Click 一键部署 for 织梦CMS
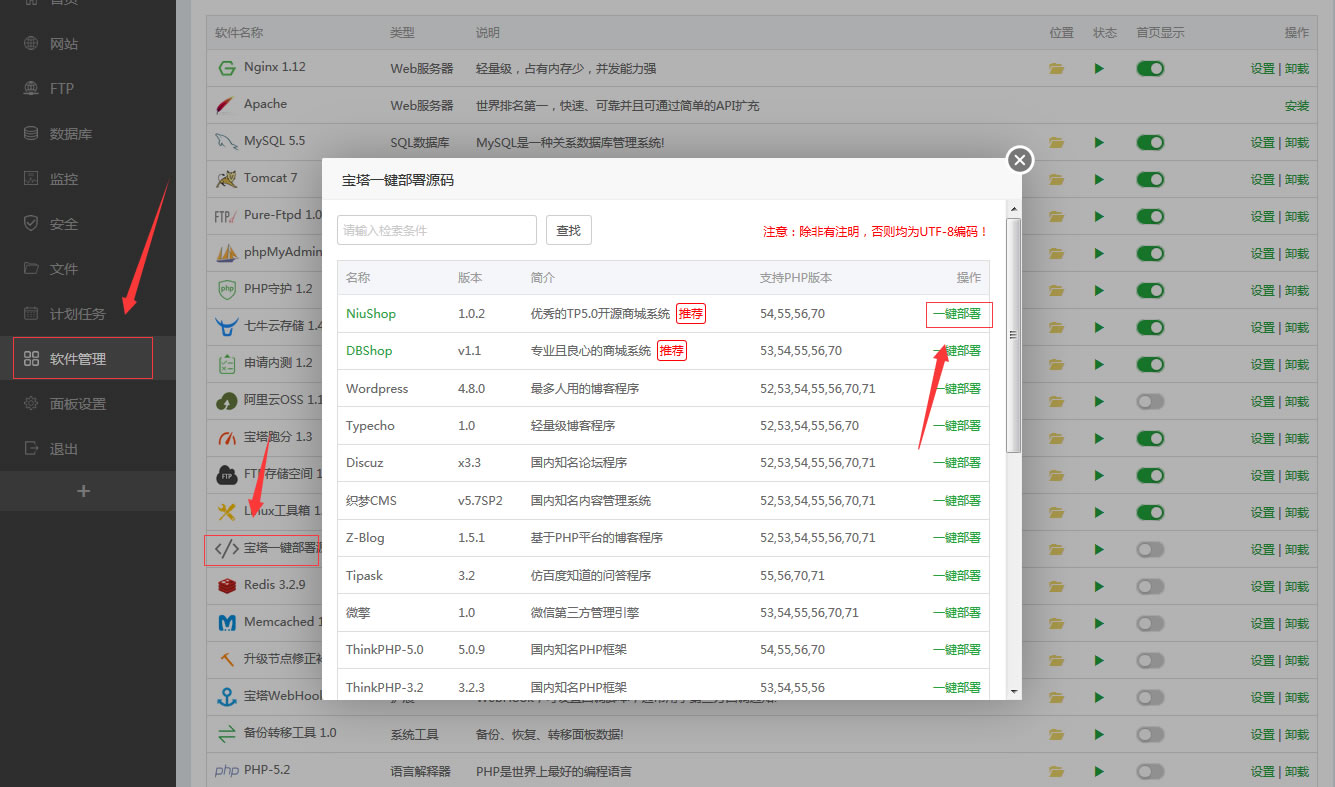This screenshot has width=1335, height=787. pos(957,500)
